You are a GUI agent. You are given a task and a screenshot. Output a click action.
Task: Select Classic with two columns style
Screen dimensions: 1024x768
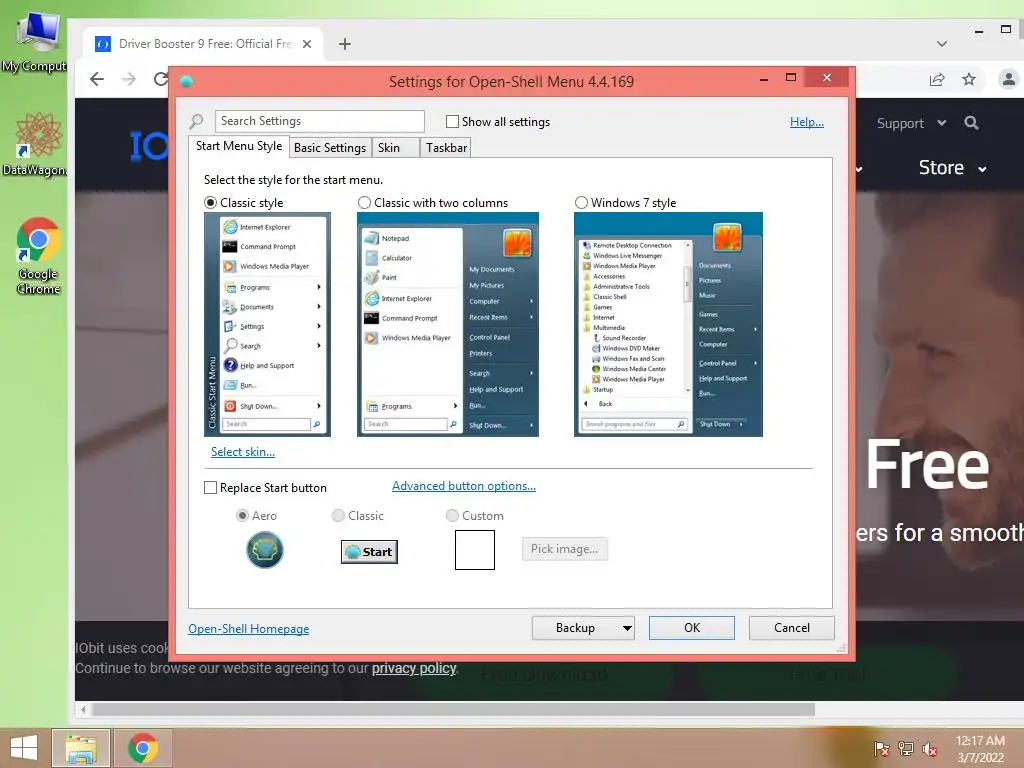point(364,202)
